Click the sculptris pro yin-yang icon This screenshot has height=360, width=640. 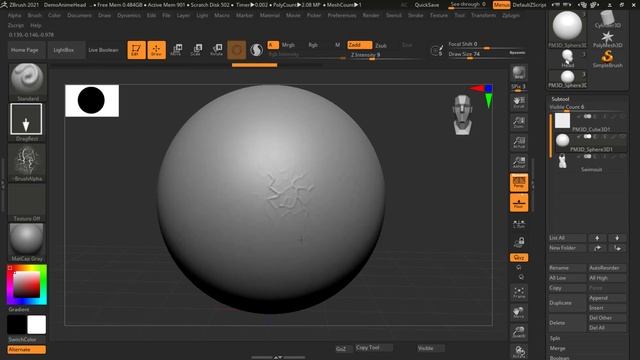click(x=257, y=50)
